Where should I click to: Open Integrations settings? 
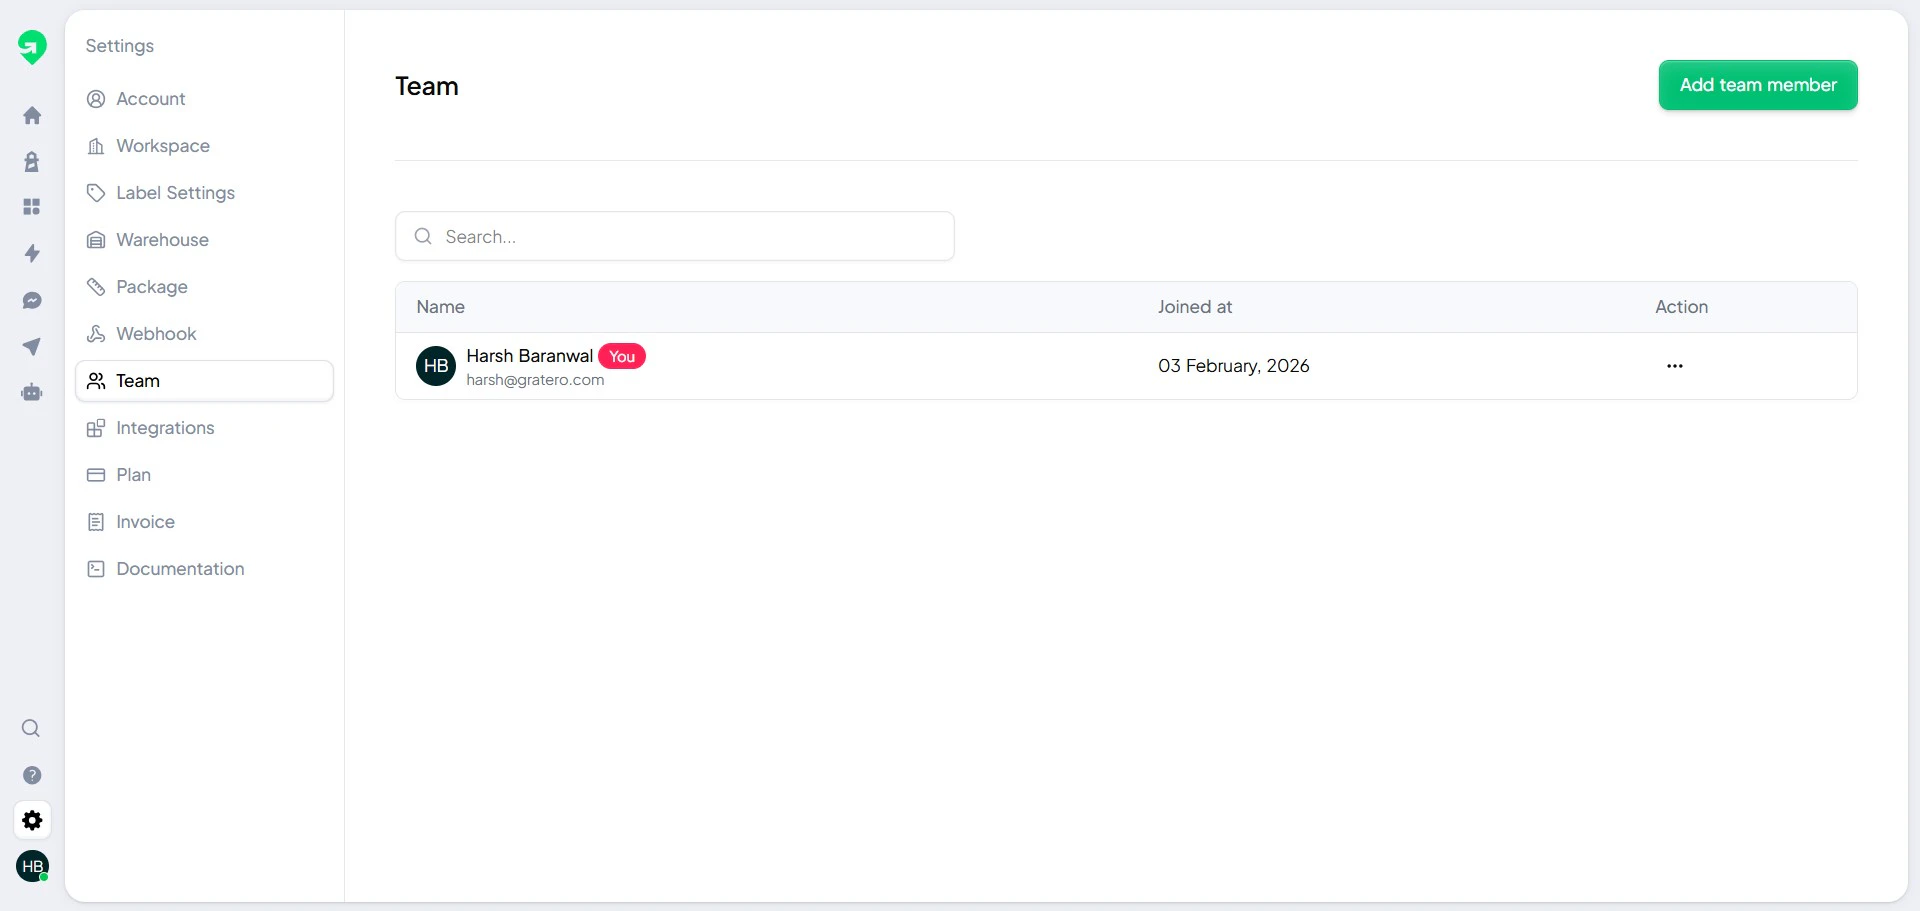point(204,428)
